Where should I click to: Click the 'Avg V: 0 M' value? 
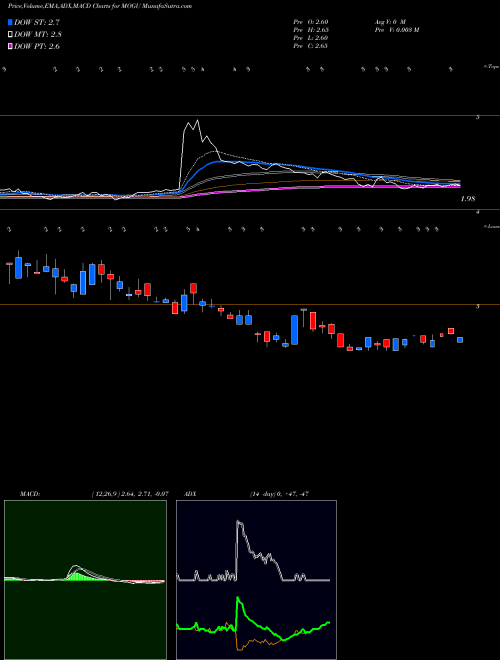point(389,21)
